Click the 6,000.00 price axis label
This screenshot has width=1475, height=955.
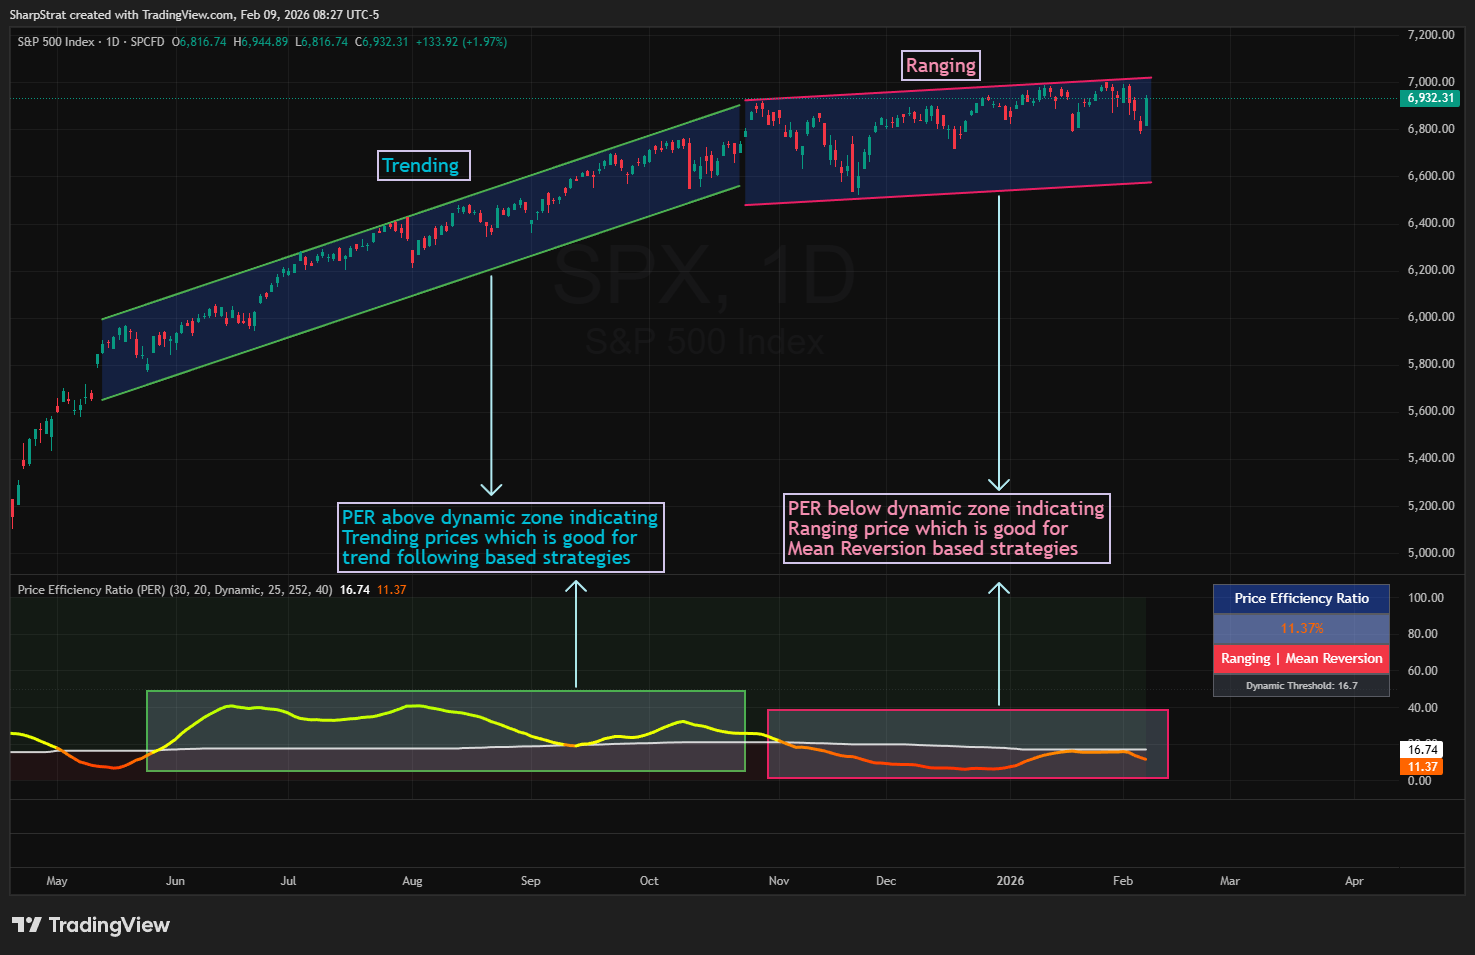coord(1431,317)
